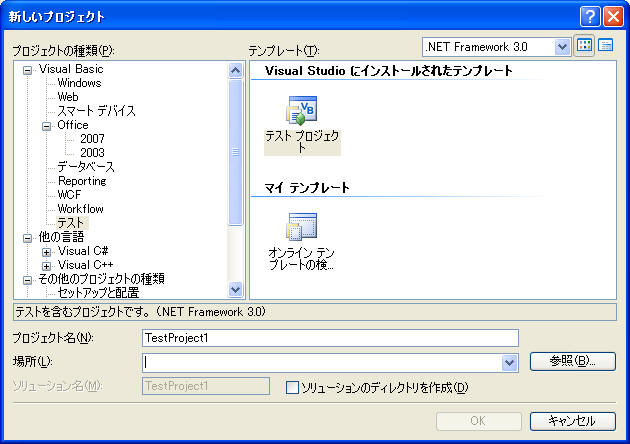Click project types scrollbar down arrow
The width and height of the screenshot is (630, 444).
tap(235, 289)
